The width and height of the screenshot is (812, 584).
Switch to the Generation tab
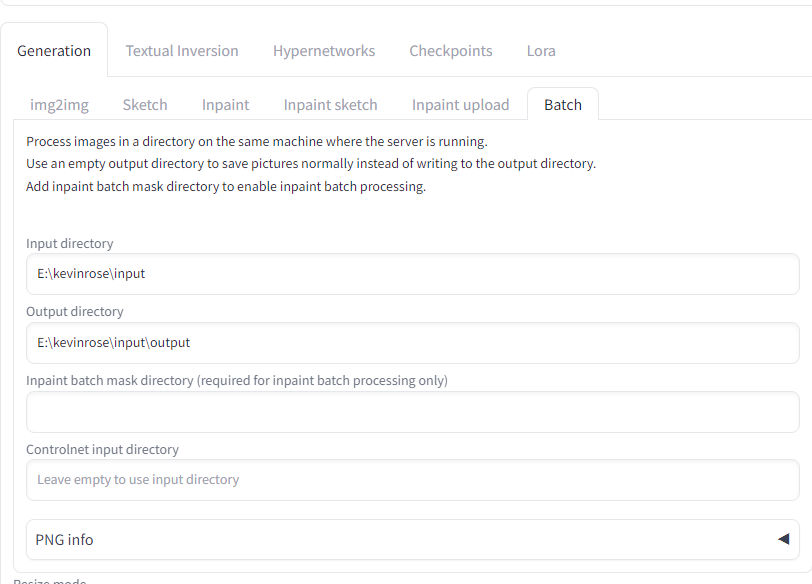(x=54, y=51)
